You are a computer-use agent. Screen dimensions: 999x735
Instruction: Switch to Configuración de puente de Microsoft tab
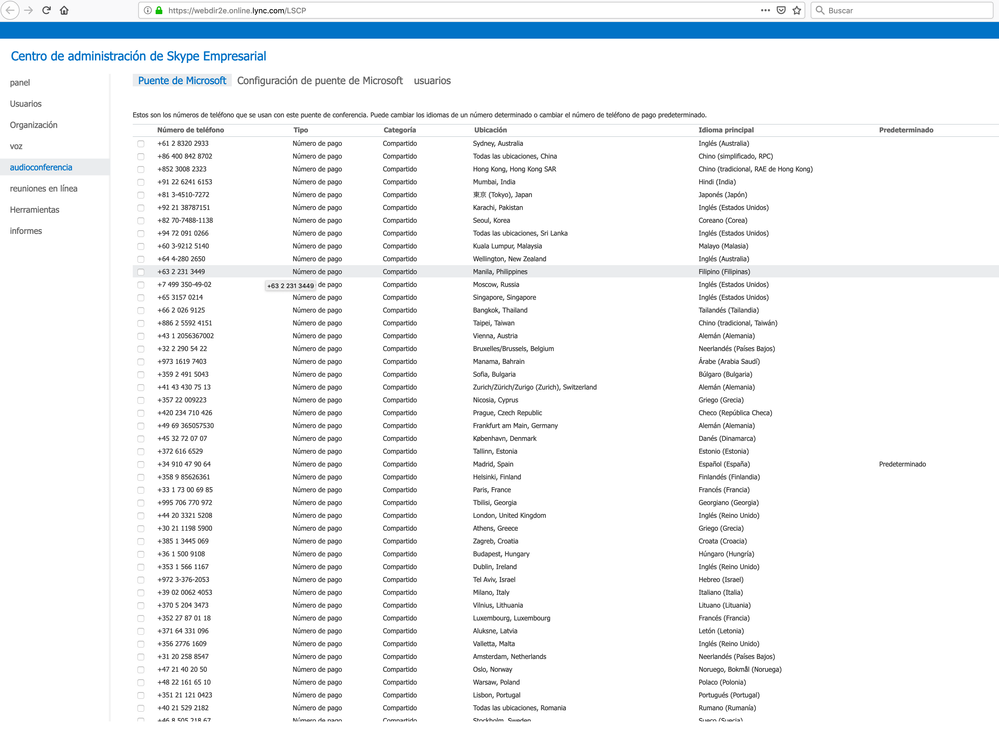[320, 81]
